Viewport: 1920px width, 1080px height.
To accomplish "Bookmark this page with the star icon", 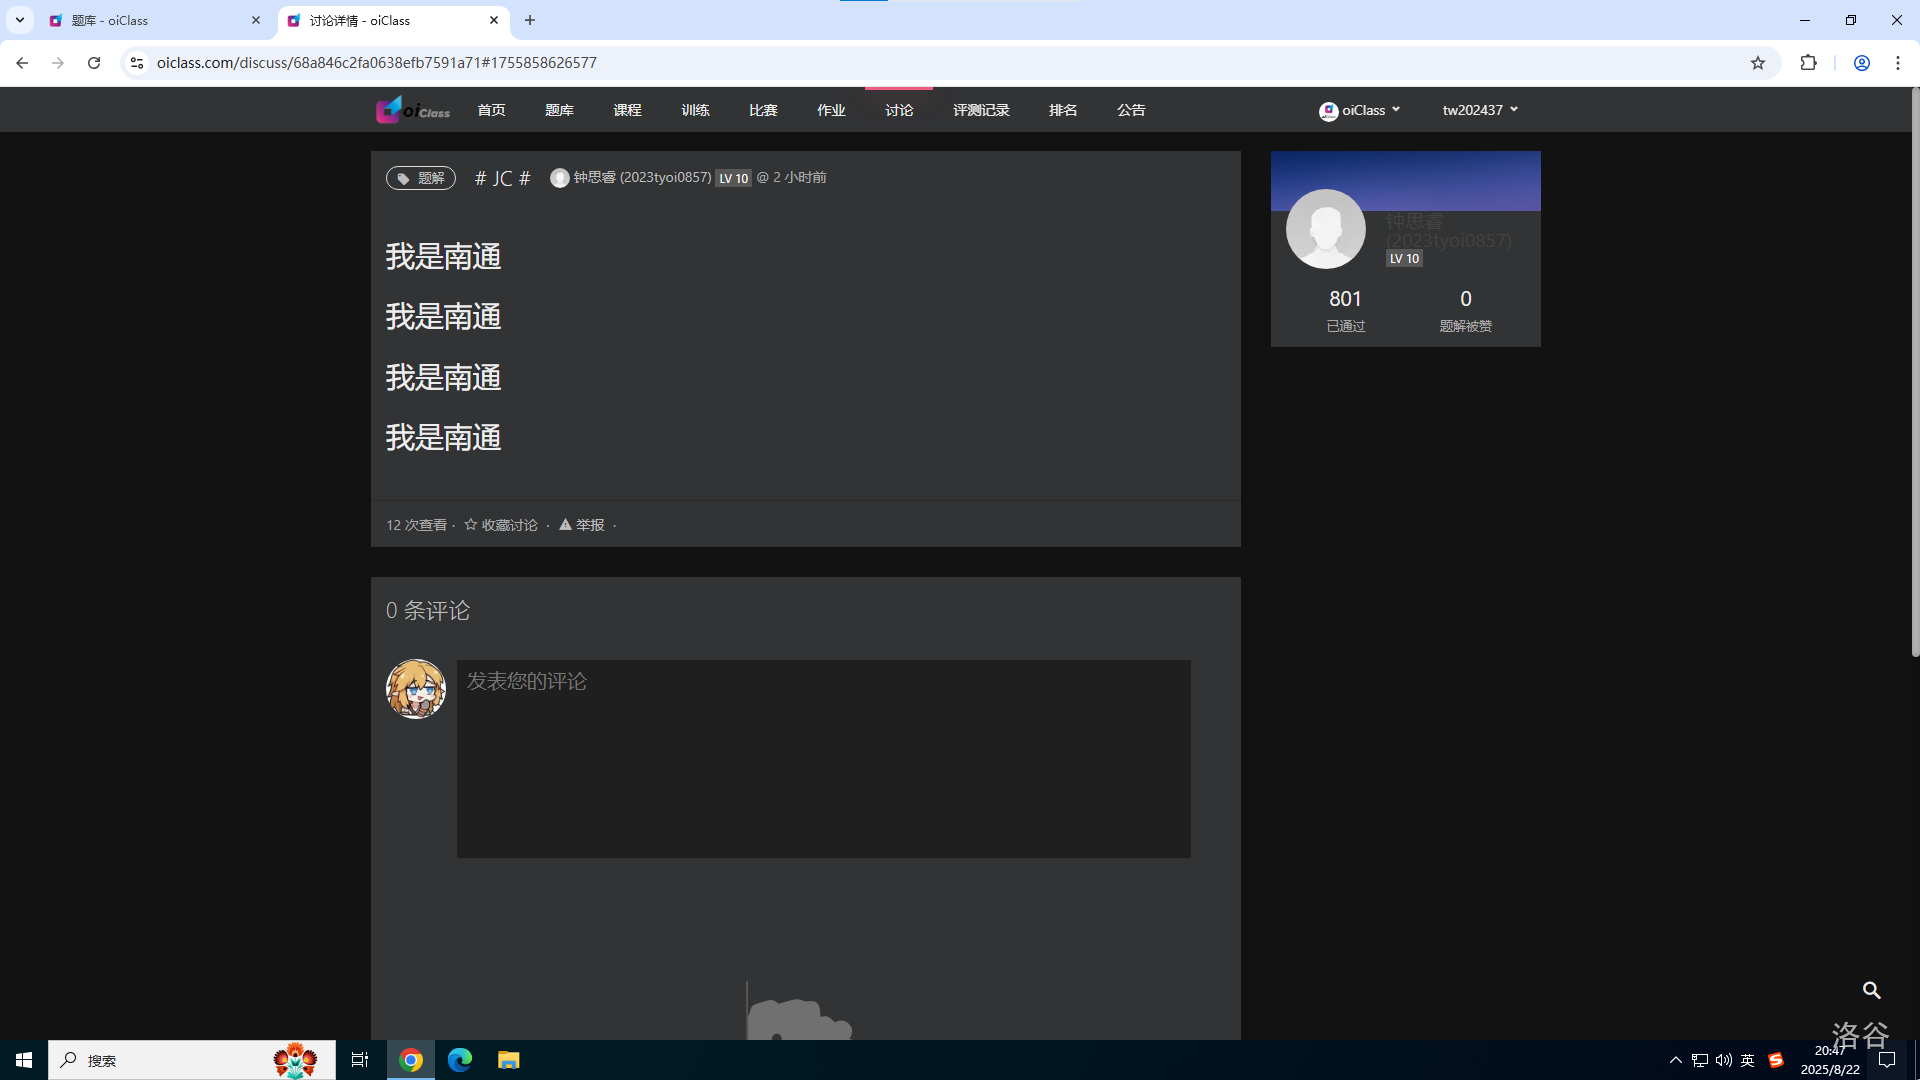I will [x=1758, y=62].
